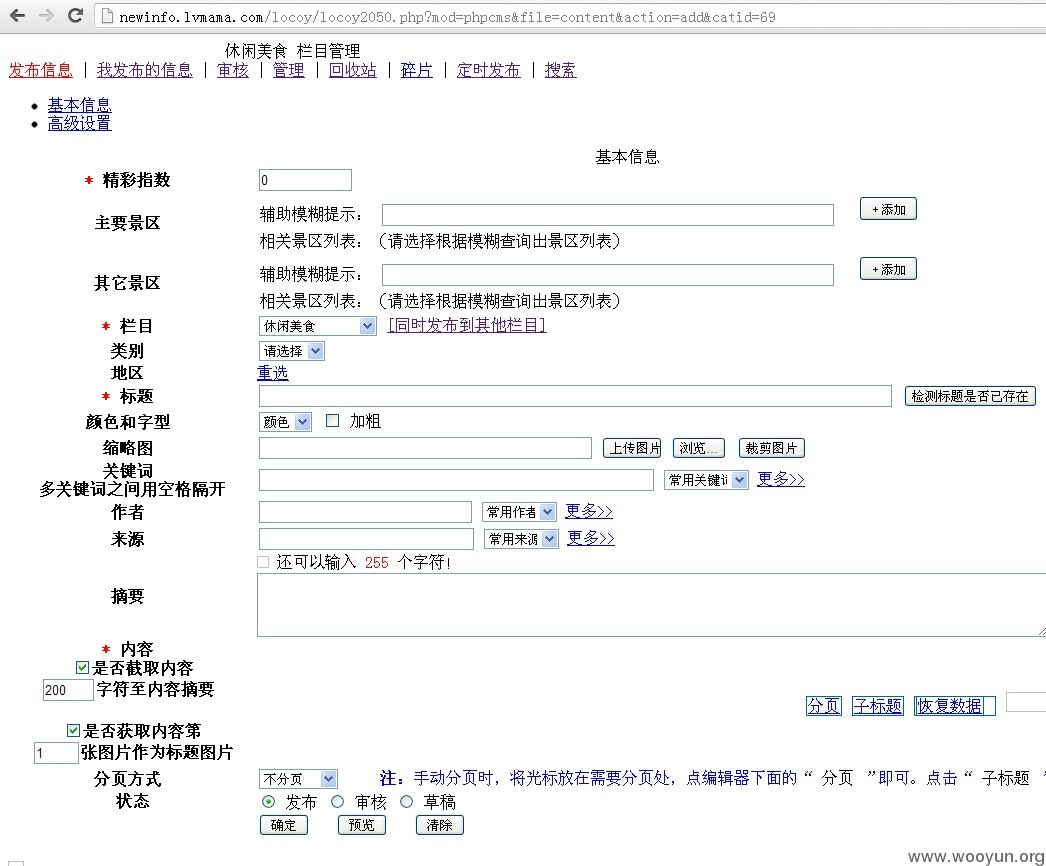1046x866 pixels.
Task: Click 裁剪图片 button
Action: tap(771, 448)
